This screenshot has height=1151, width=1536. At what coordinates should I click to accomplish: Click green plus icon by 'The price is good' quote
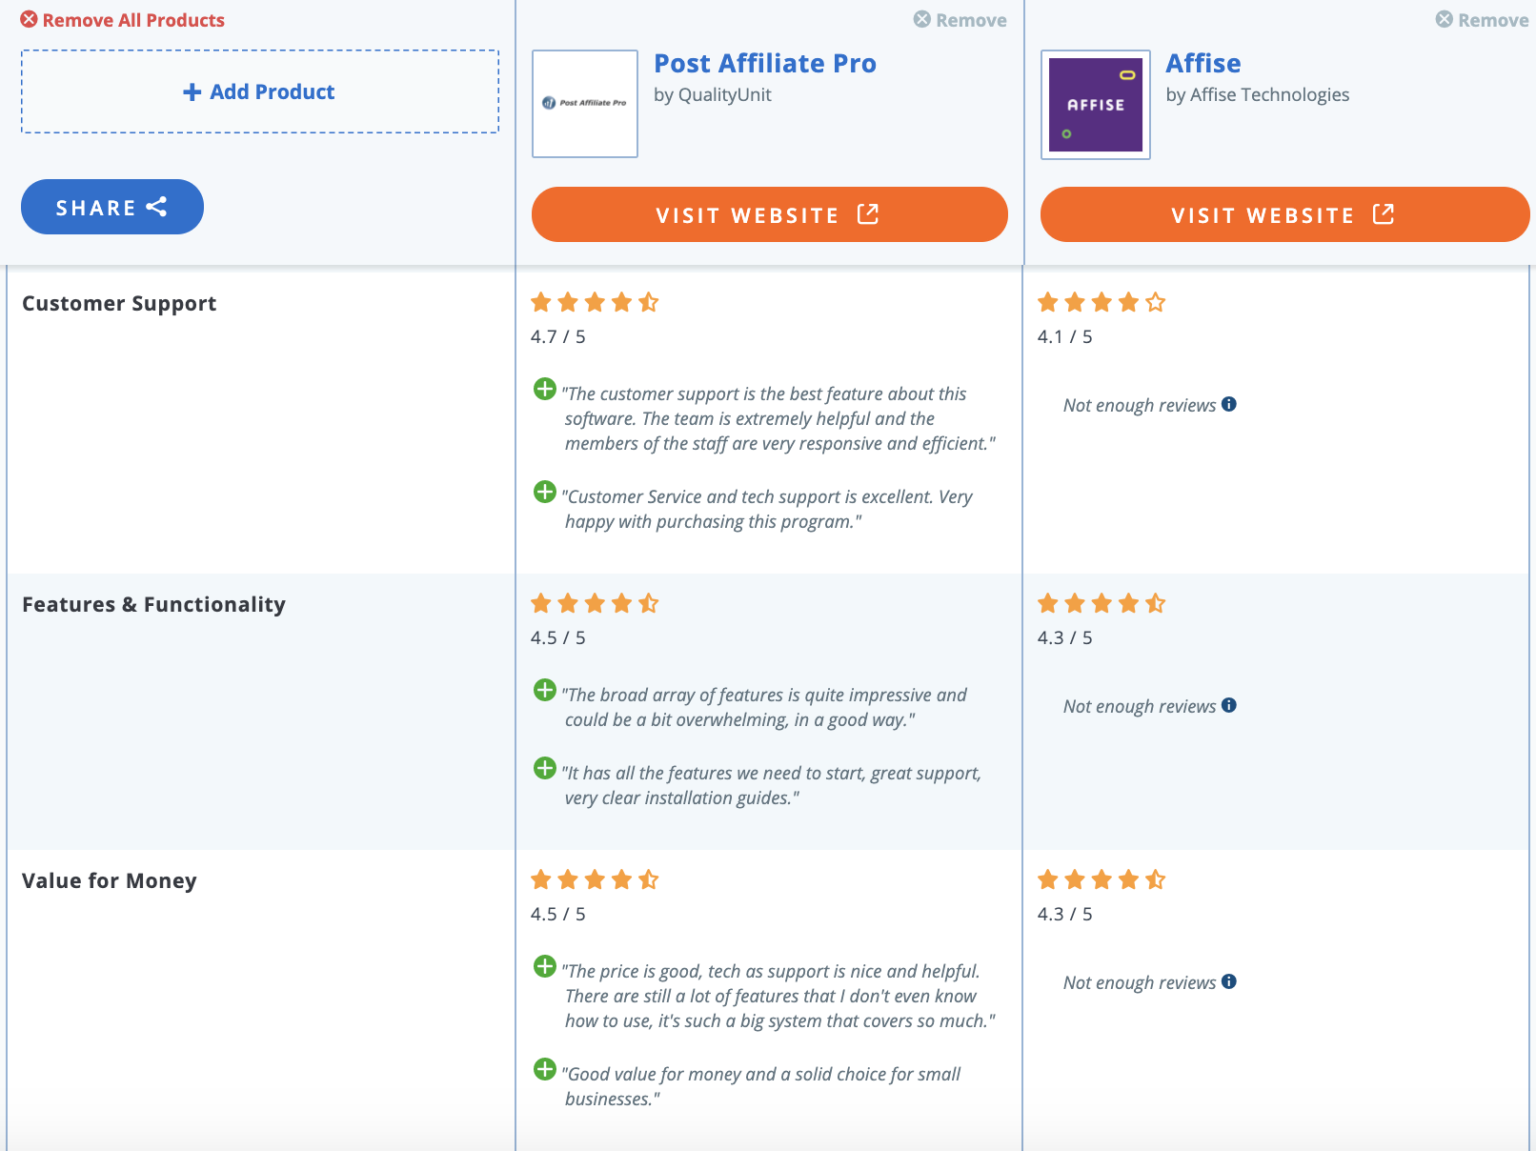point(545,966)
